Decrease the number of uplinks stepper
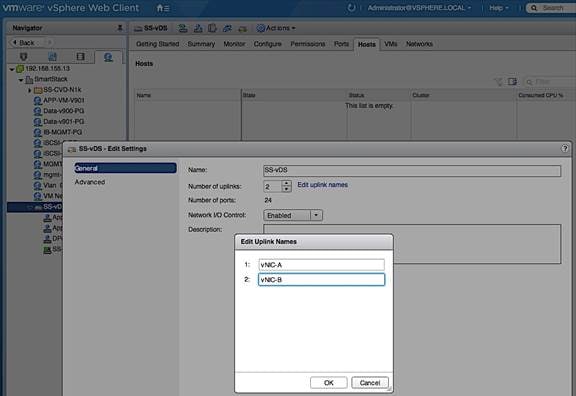The width and height of the screenshot is (576, 396). (287, 189)
